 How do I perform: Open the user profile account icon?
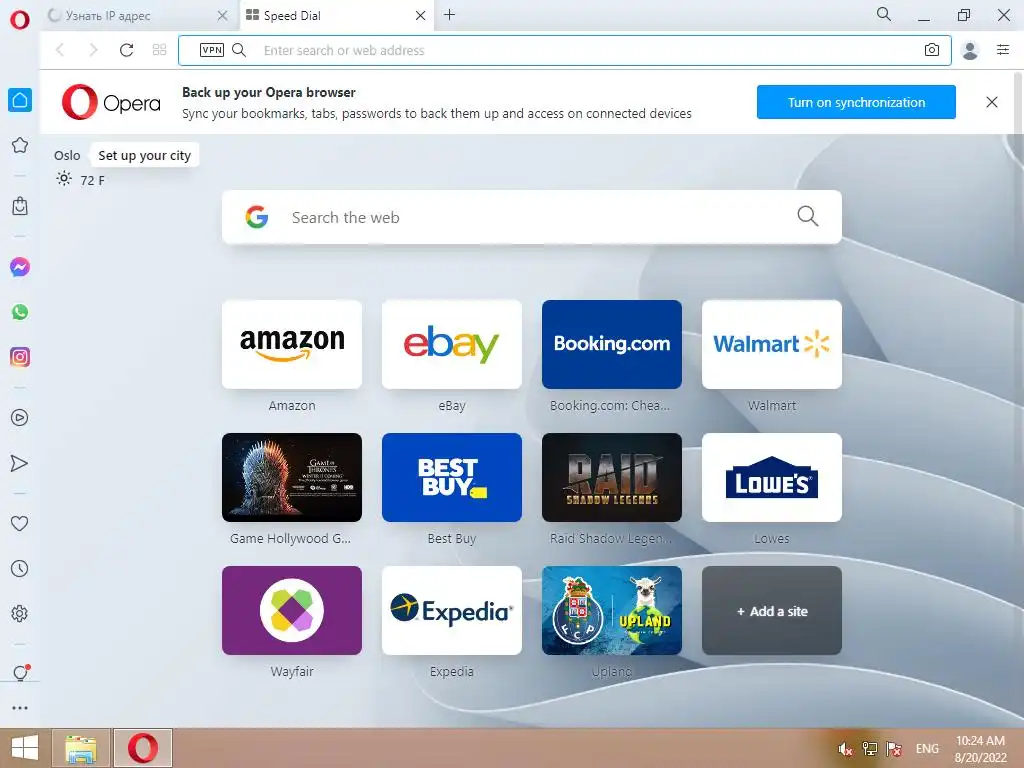click(970, 50)
